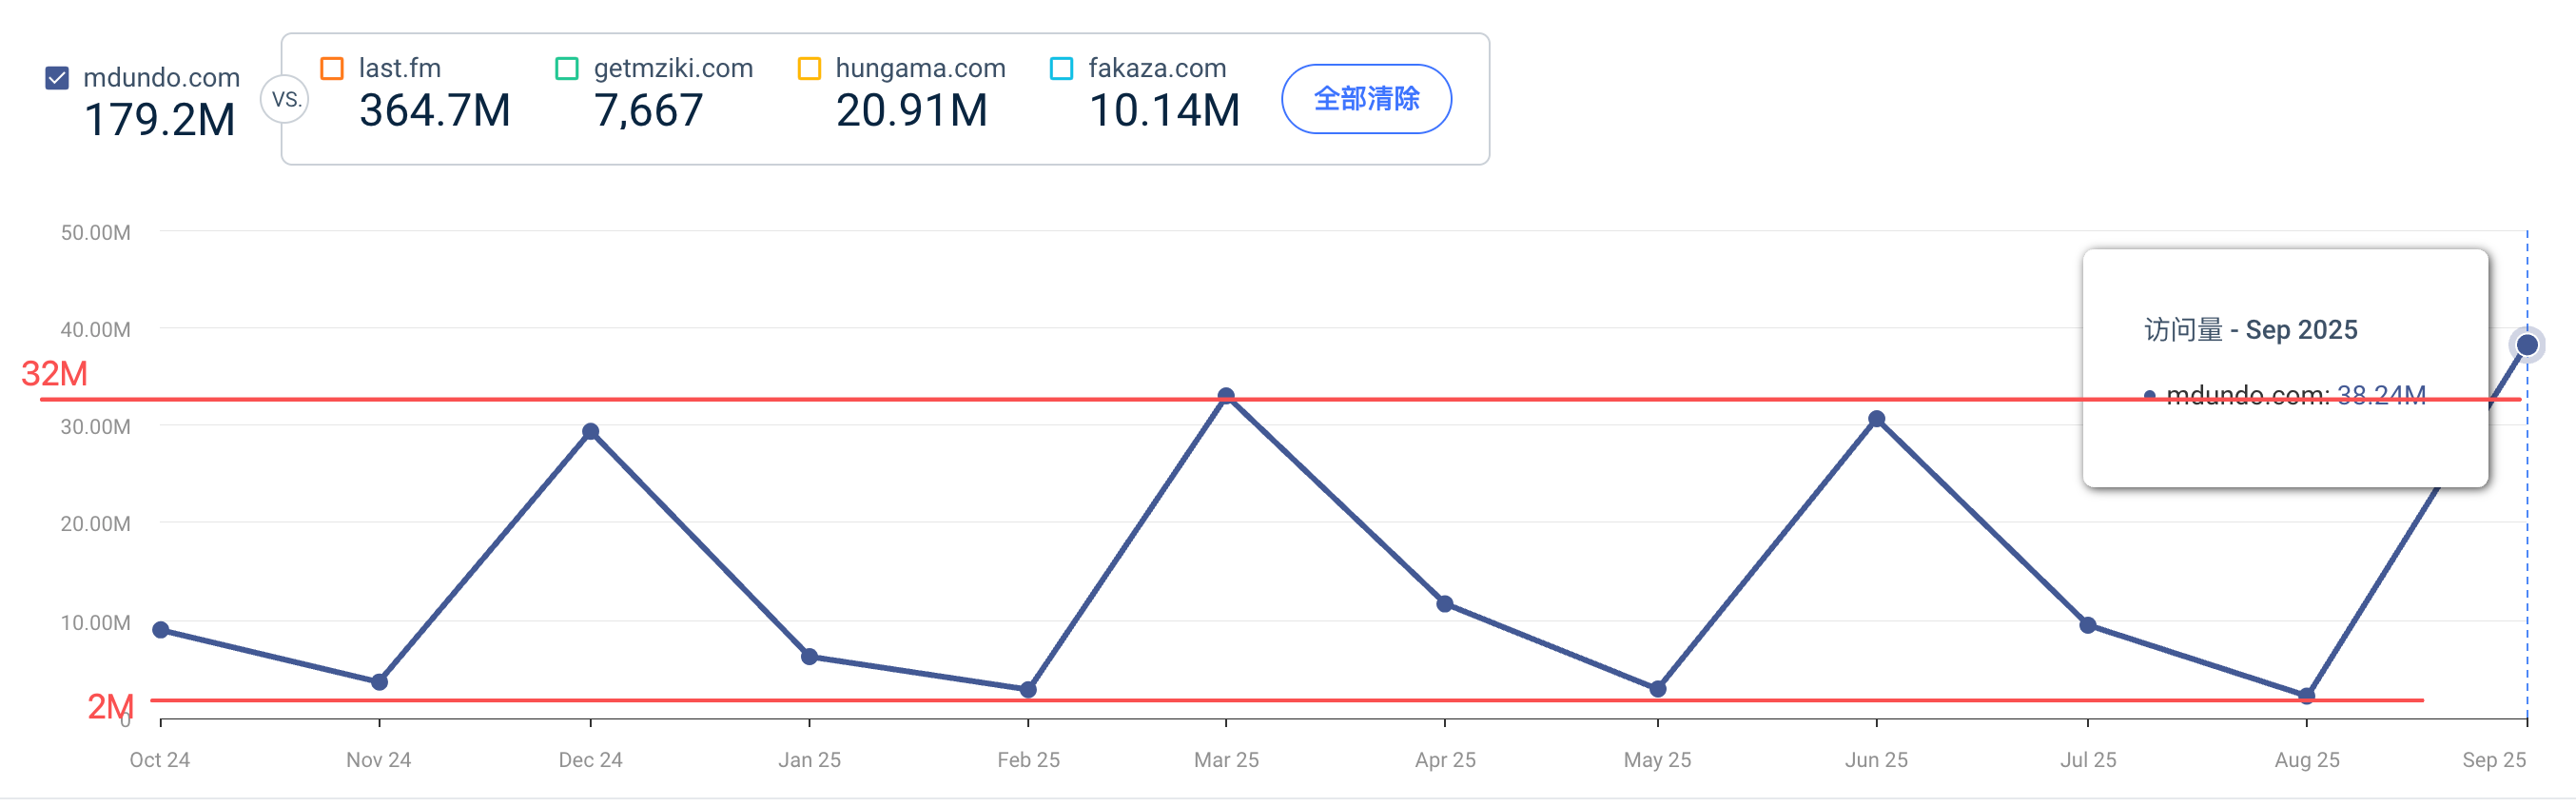Select the getmziki.com domain label
Screen dimensions: 2576x807
(x=673, y=68)
